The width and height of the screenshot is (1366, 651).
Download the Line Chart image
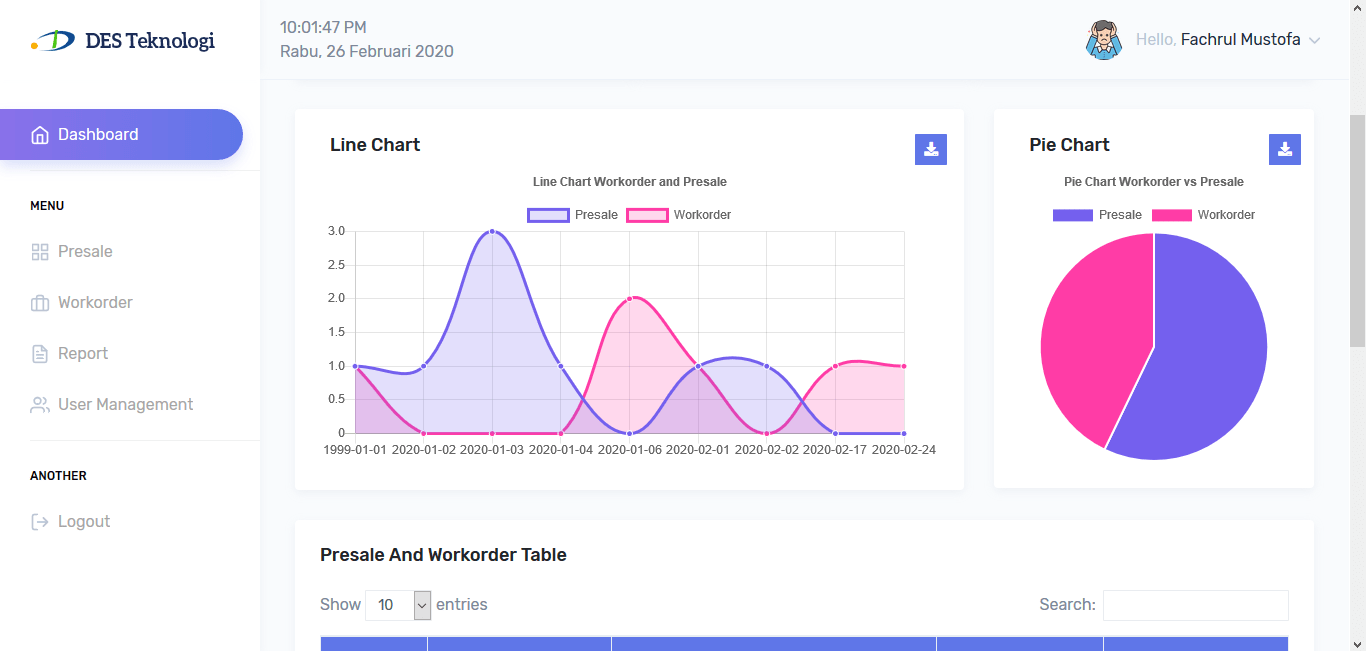click(930, 149)
